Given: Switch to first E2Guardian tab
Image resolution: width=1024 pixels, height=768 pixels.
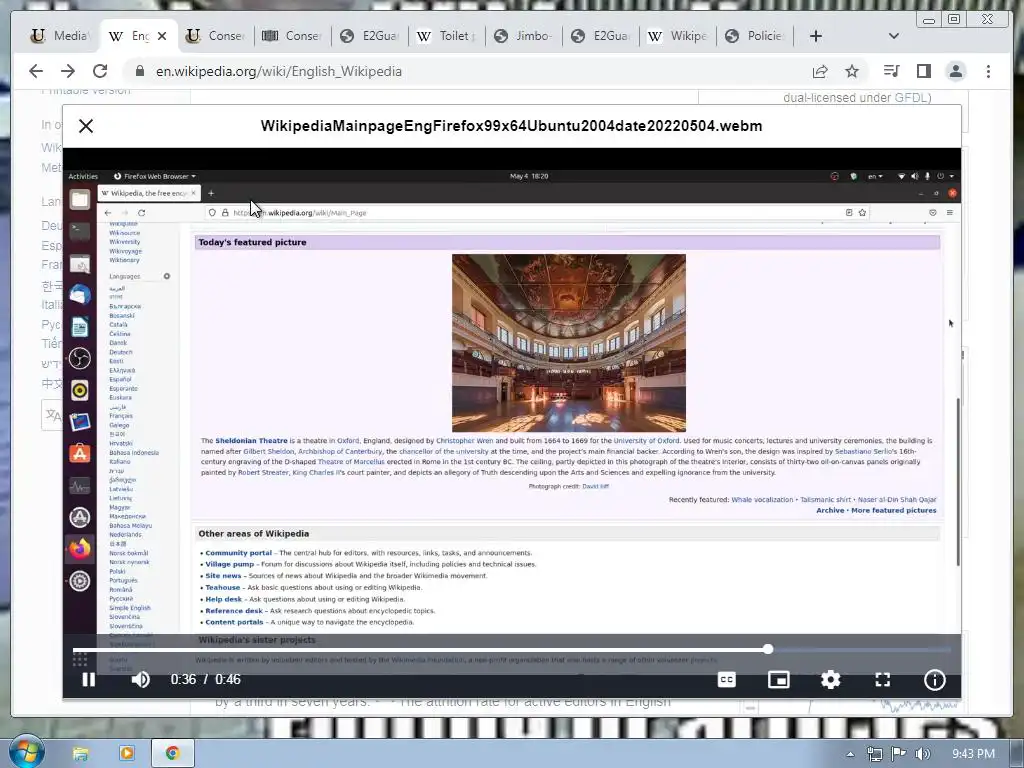Looking at the screenshot, I should click(x=370, y=36).
